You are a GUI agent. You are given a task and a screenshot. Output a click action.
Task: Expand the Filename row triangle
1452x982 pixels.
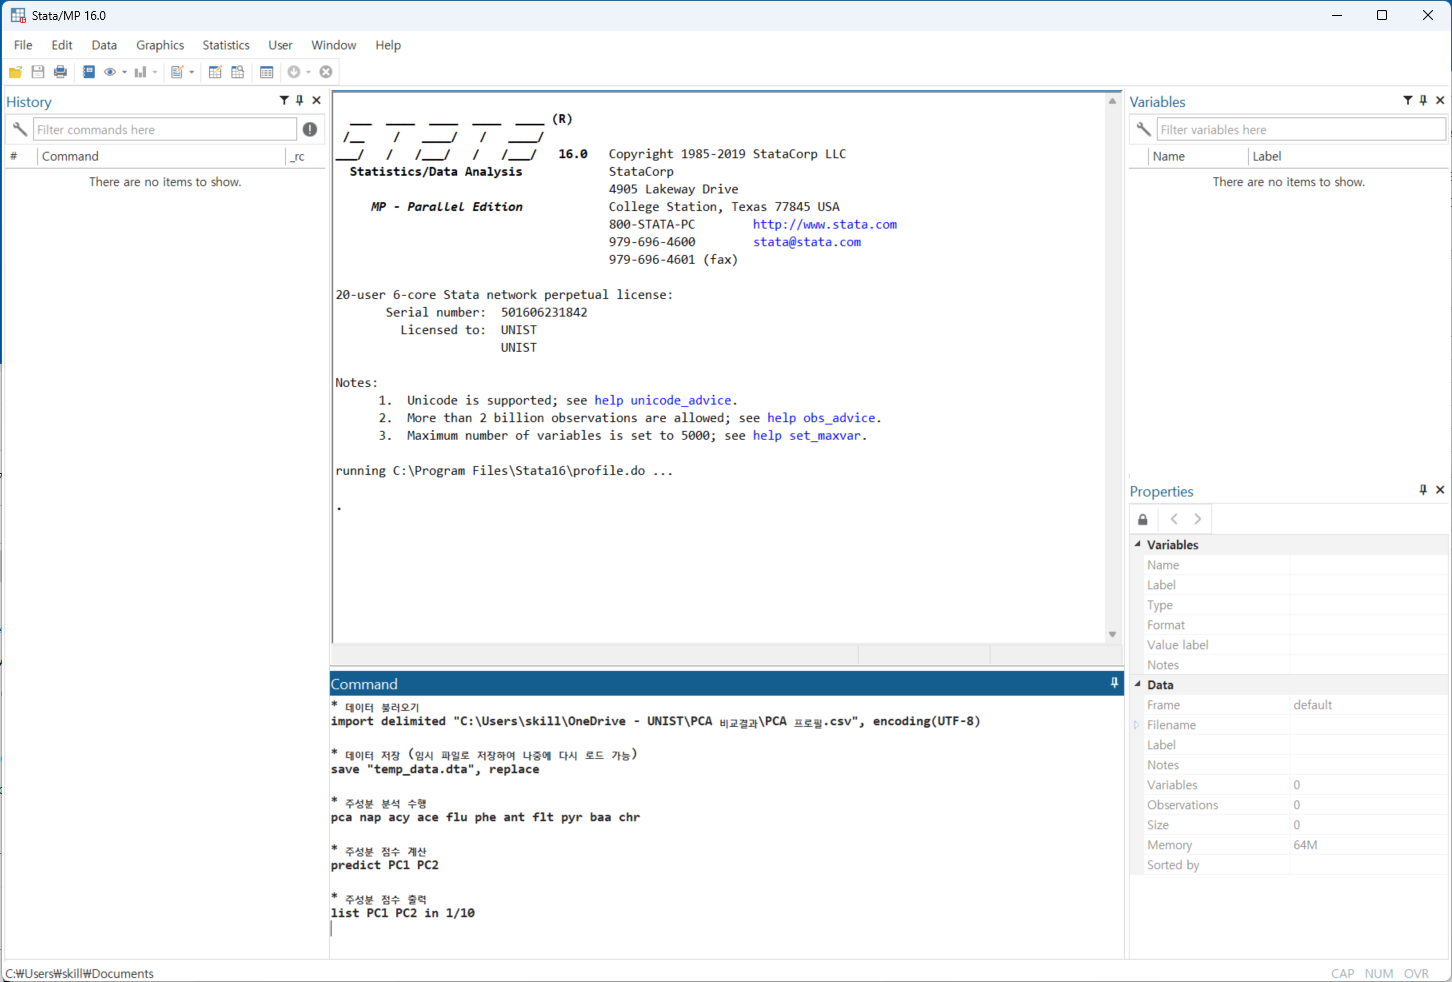[x=1137, y=725]
